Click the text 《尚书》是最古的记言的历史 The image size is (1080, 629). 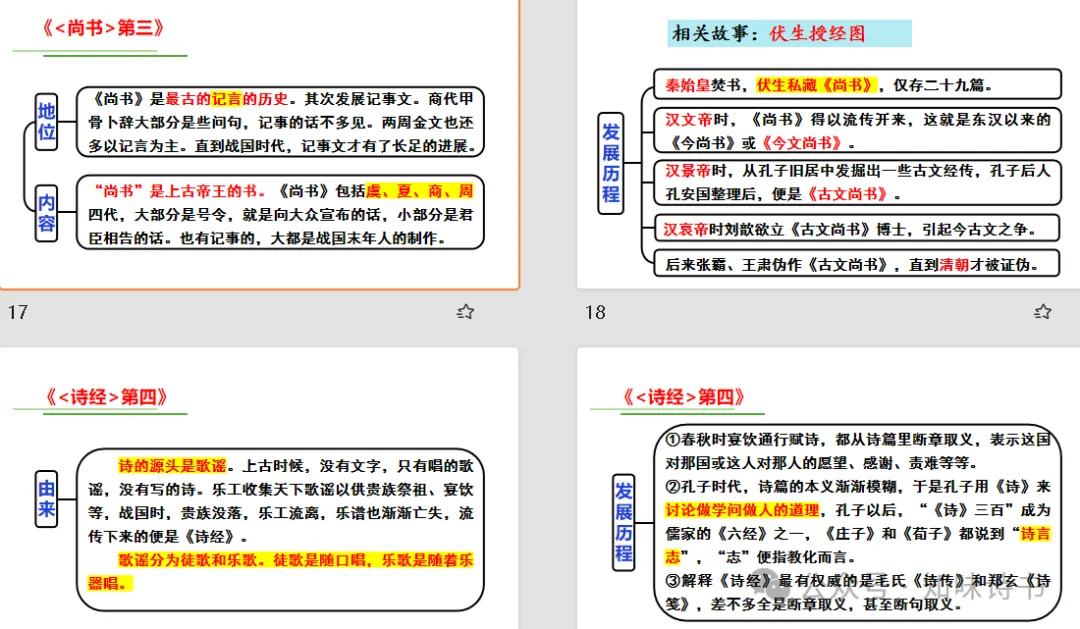[189, 99]
